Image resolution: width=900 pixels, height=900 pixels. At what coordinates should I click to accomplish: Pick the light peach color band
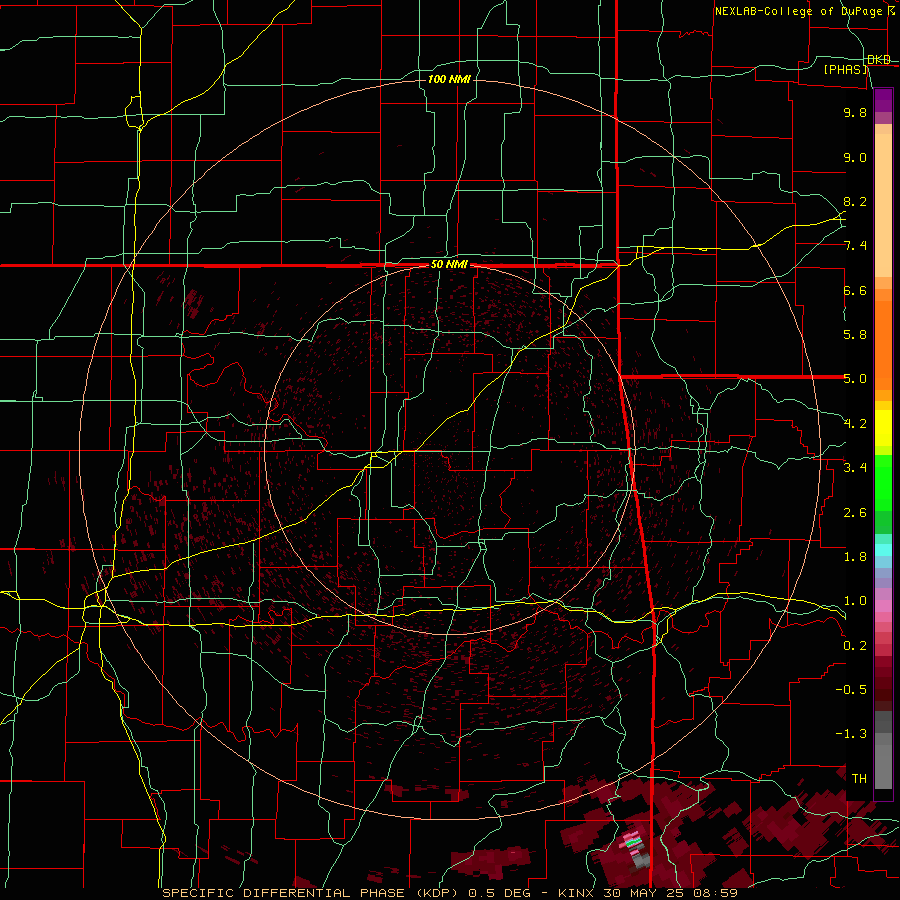click(x=883, y=207)
